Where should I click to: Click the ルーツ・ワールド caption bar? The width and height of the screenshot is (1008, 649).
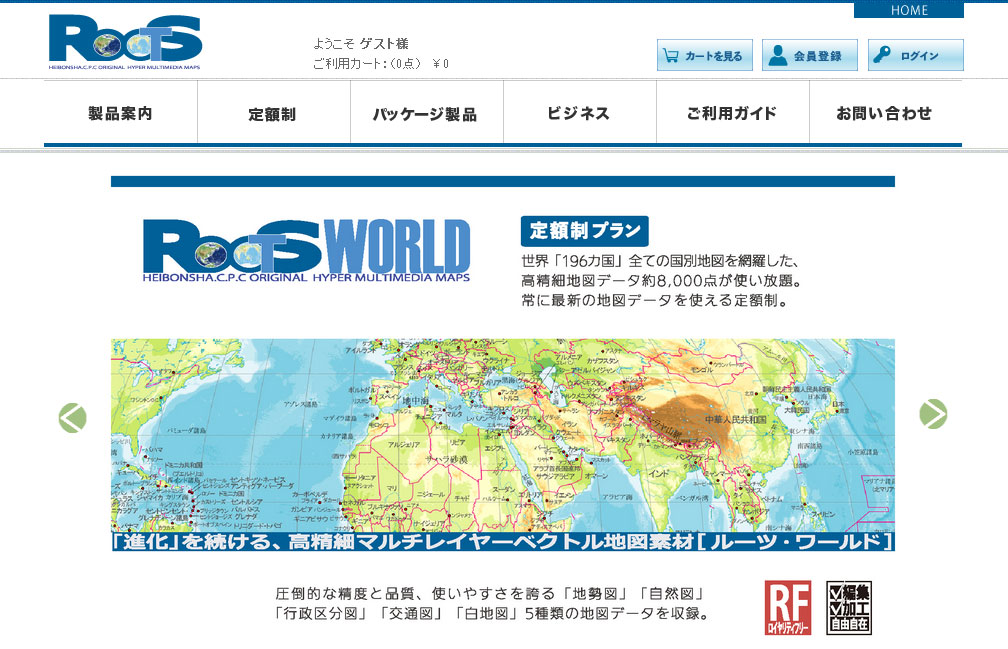503,542
